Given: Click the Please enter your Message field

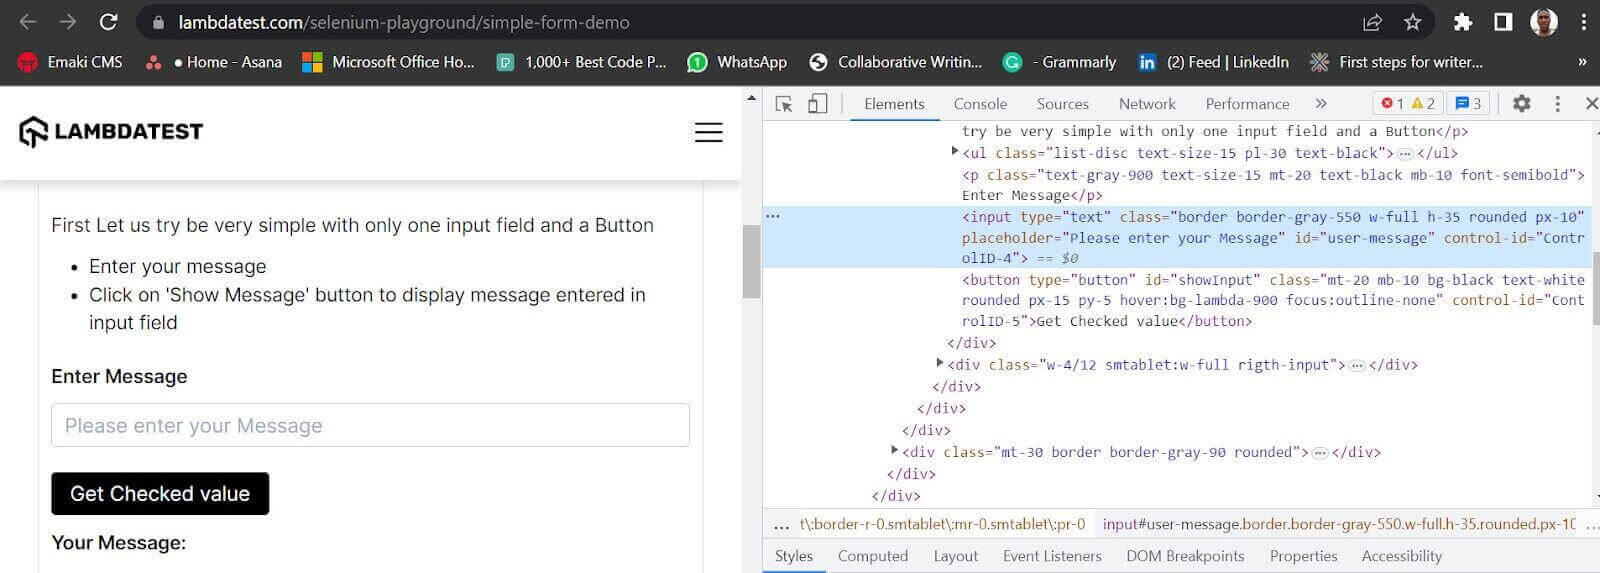Looking at the screenshot, I should tap(370, 426).
